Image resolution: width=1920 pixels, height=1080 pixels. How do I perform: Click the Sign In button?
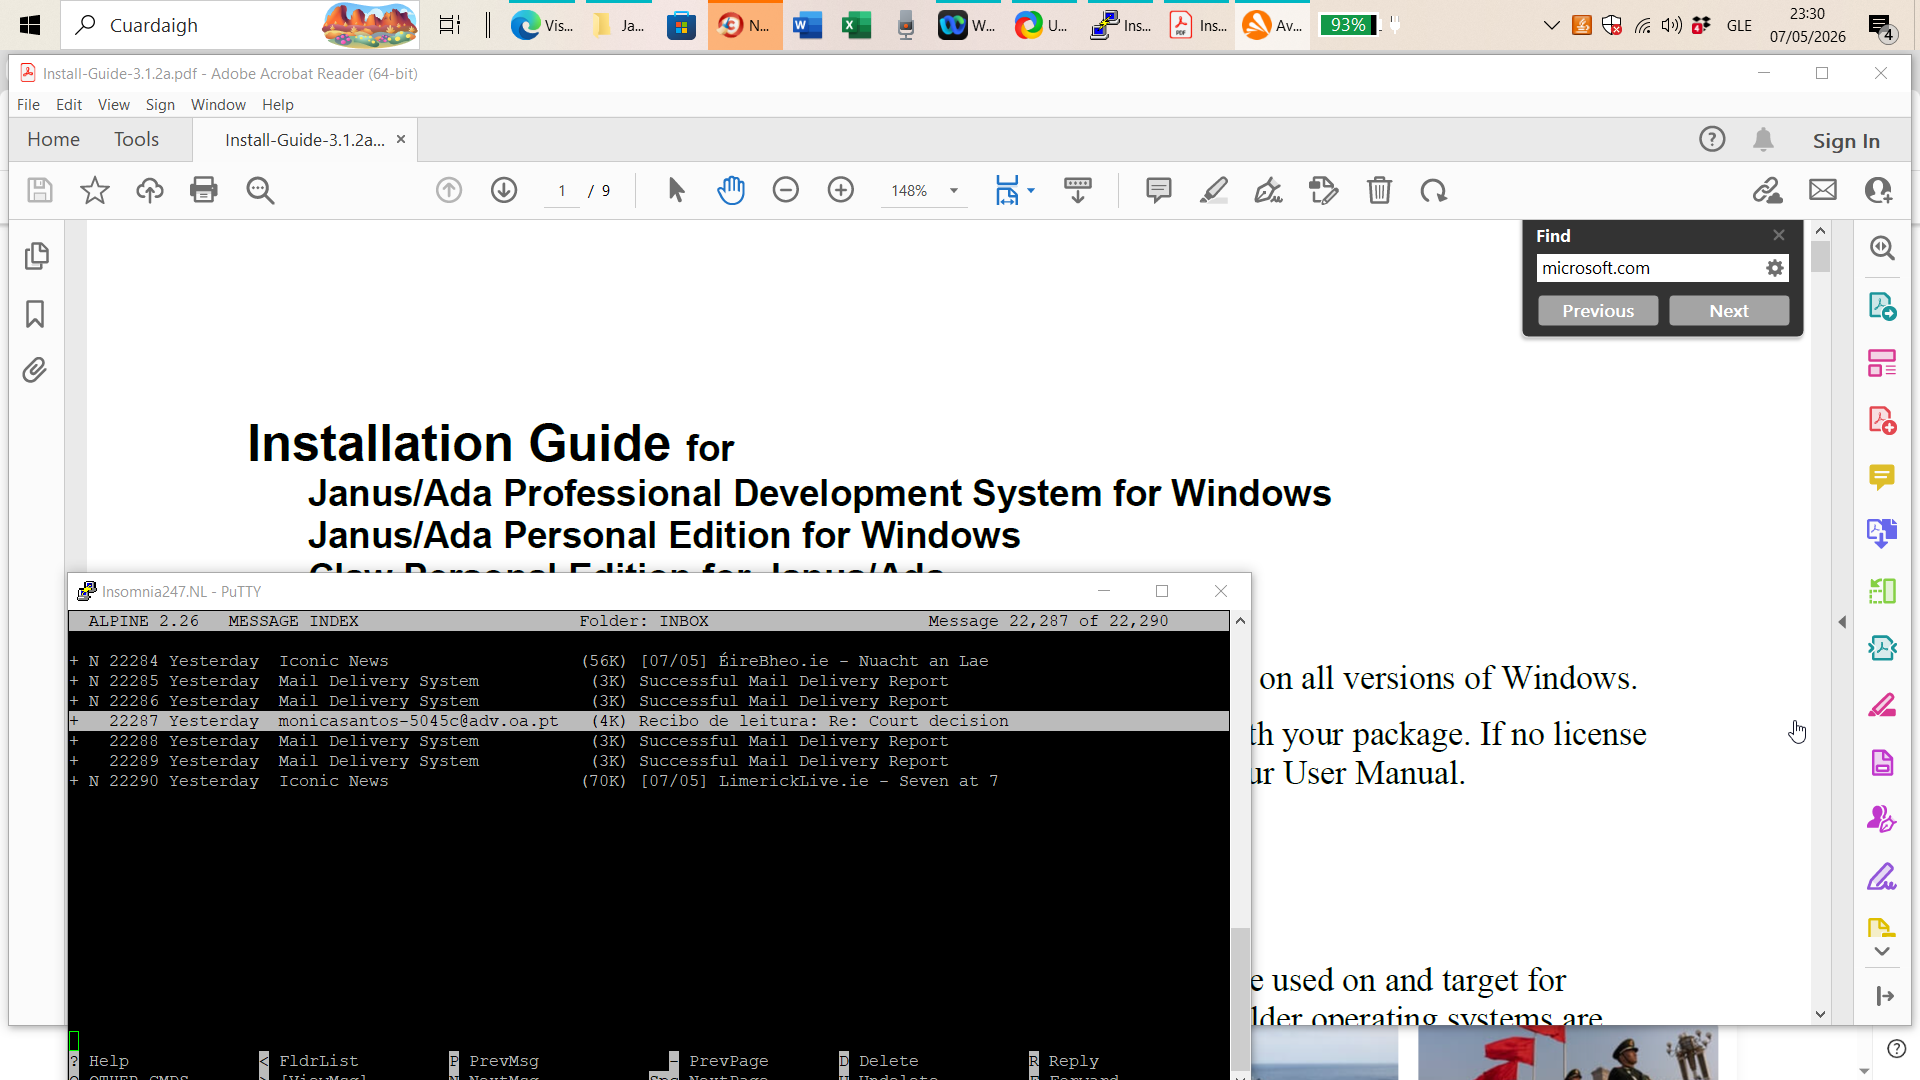pyautogui.click(x=1846, y=141)
